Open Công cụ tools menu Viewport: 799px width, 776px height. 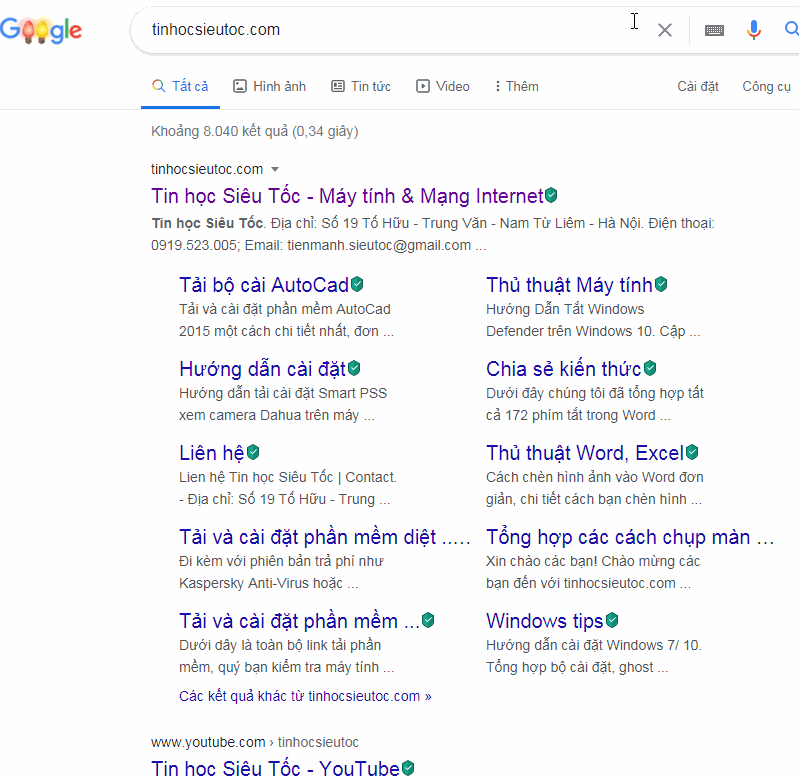click(766, 86)
